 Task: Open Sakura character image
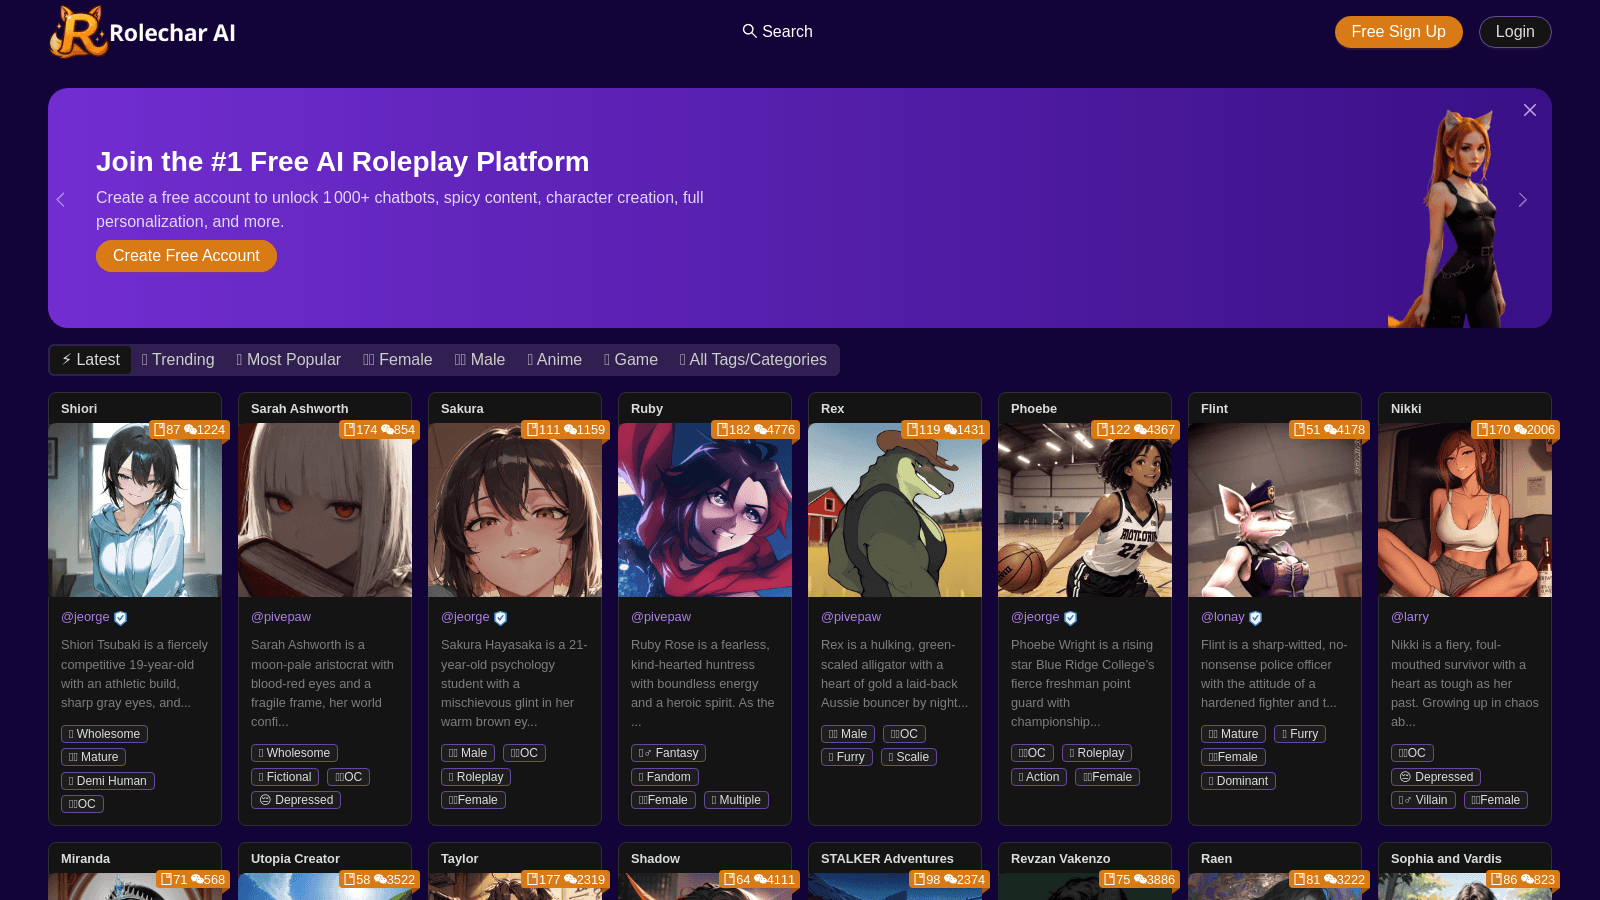pyautogui.click(x=515, y=510)
